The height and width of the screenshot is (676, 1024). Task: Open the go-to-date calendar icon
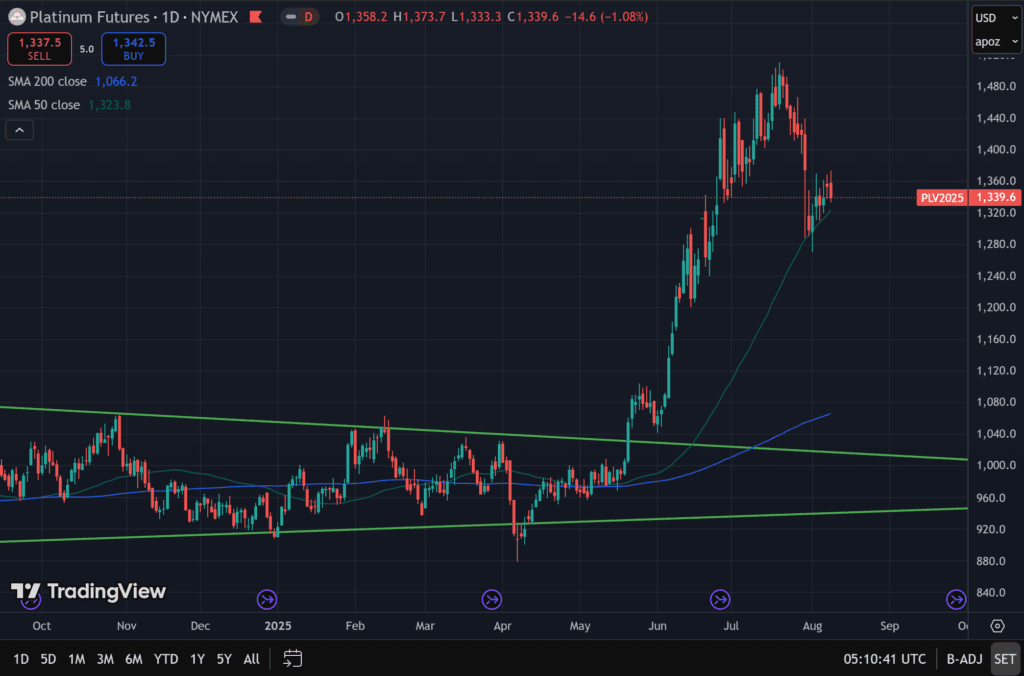292,658
